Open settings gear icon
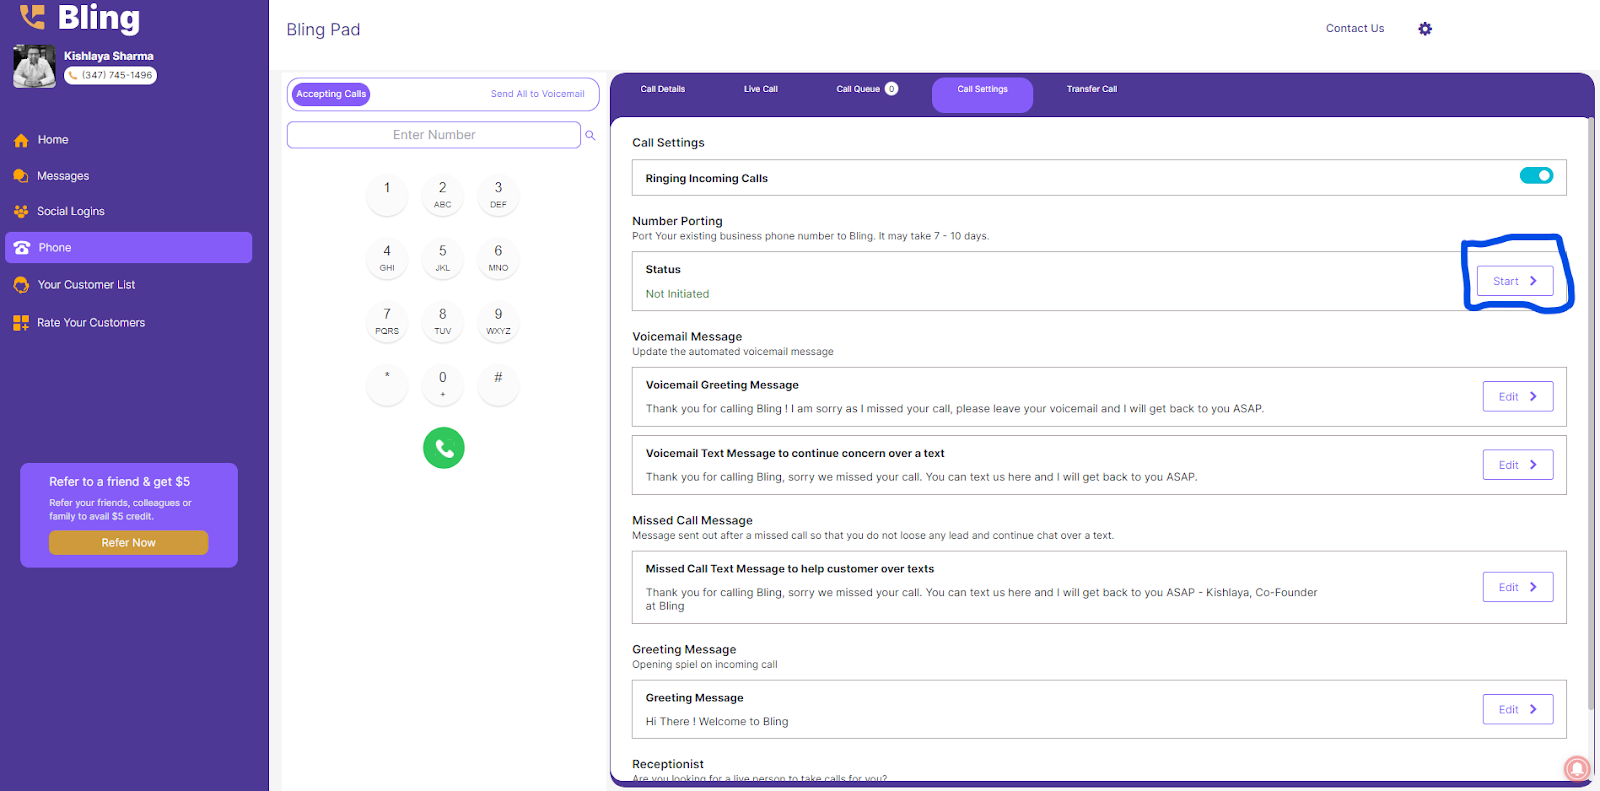The height and width of the screenshot is (791, 1600). 1425,29
